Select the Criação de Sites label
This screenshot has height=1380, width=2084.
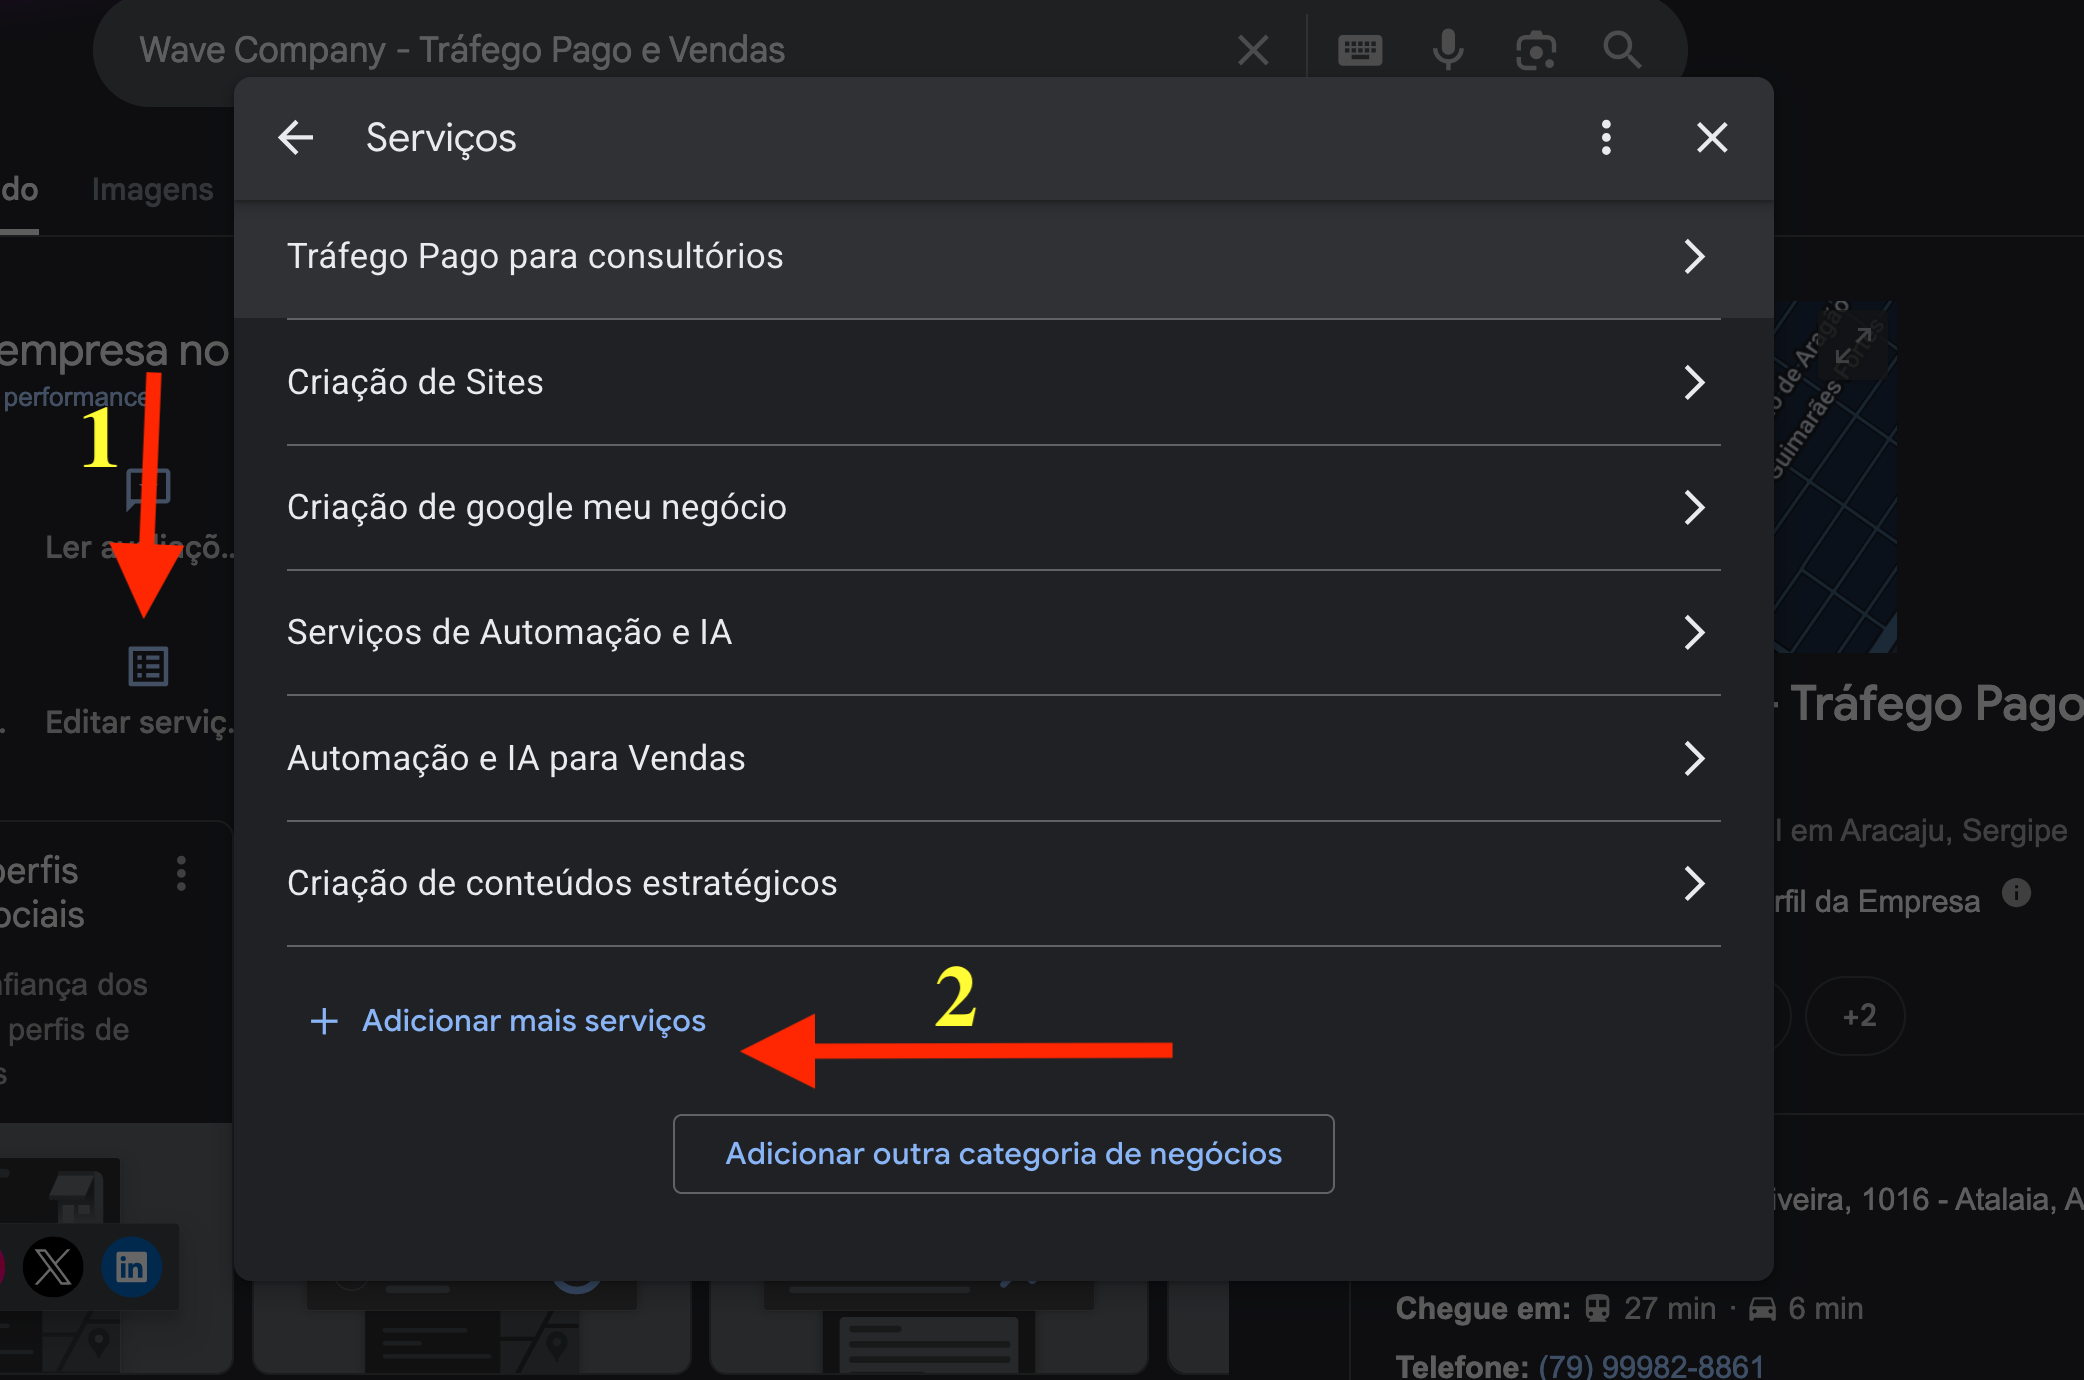tap(415, 382)
